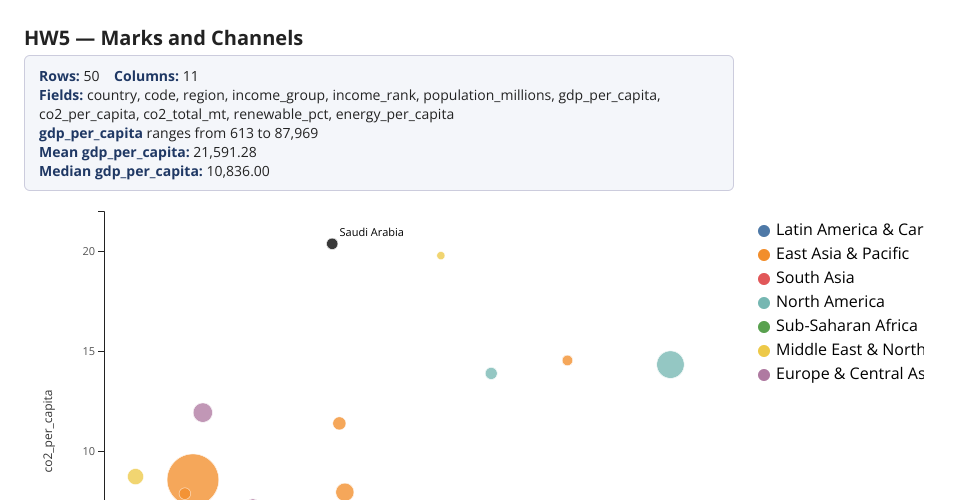Select the largest orange bubble in chart
This screenshot has width=960, height=500.
point(193,480)
